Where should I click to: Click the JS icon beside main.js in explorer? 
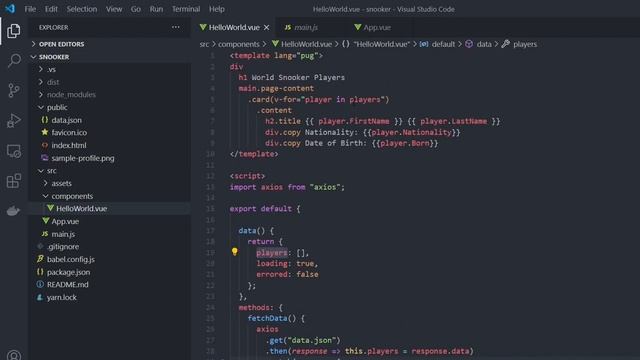click(45, 234)
